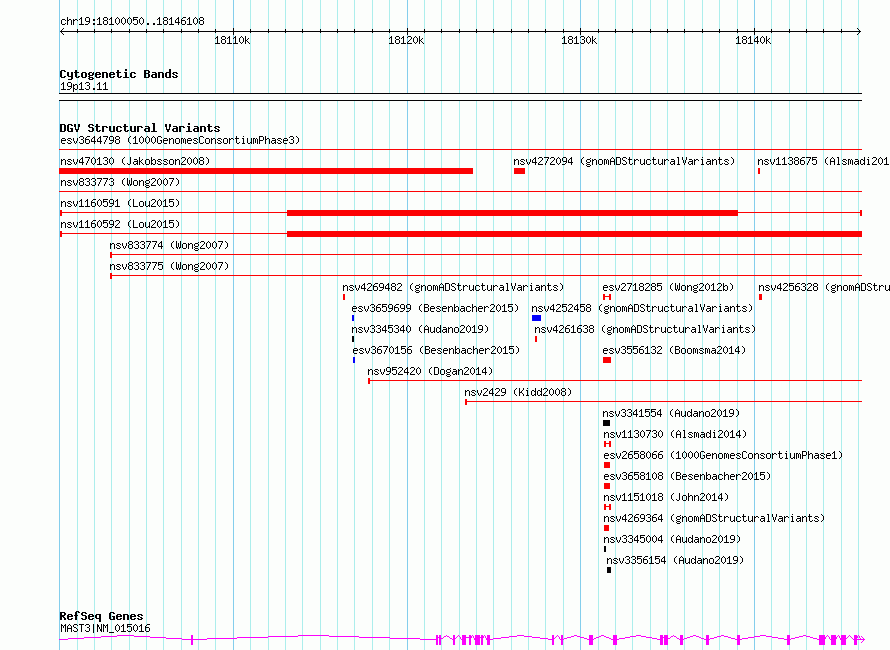Image resolution: width=890 pixels, height=650 pixels.
Task: Click the 18140k ruler mark
Action: 753,40
